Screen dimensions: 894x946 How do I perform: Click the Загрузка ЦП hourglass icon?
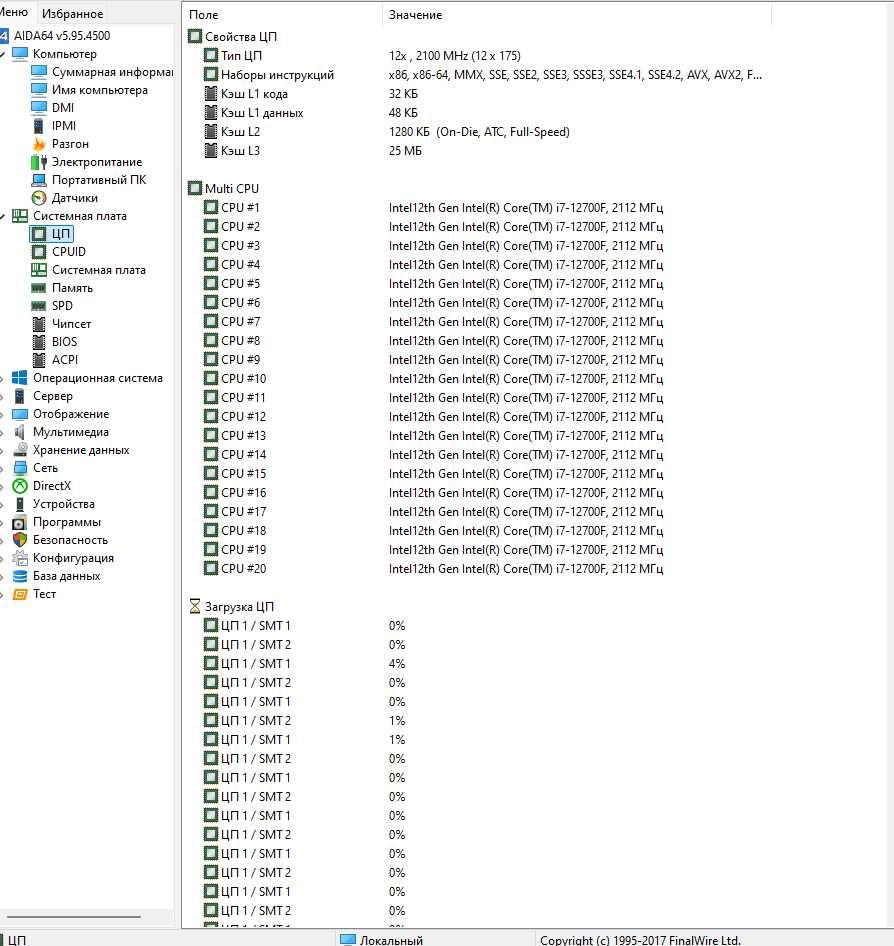coord(195,606)
